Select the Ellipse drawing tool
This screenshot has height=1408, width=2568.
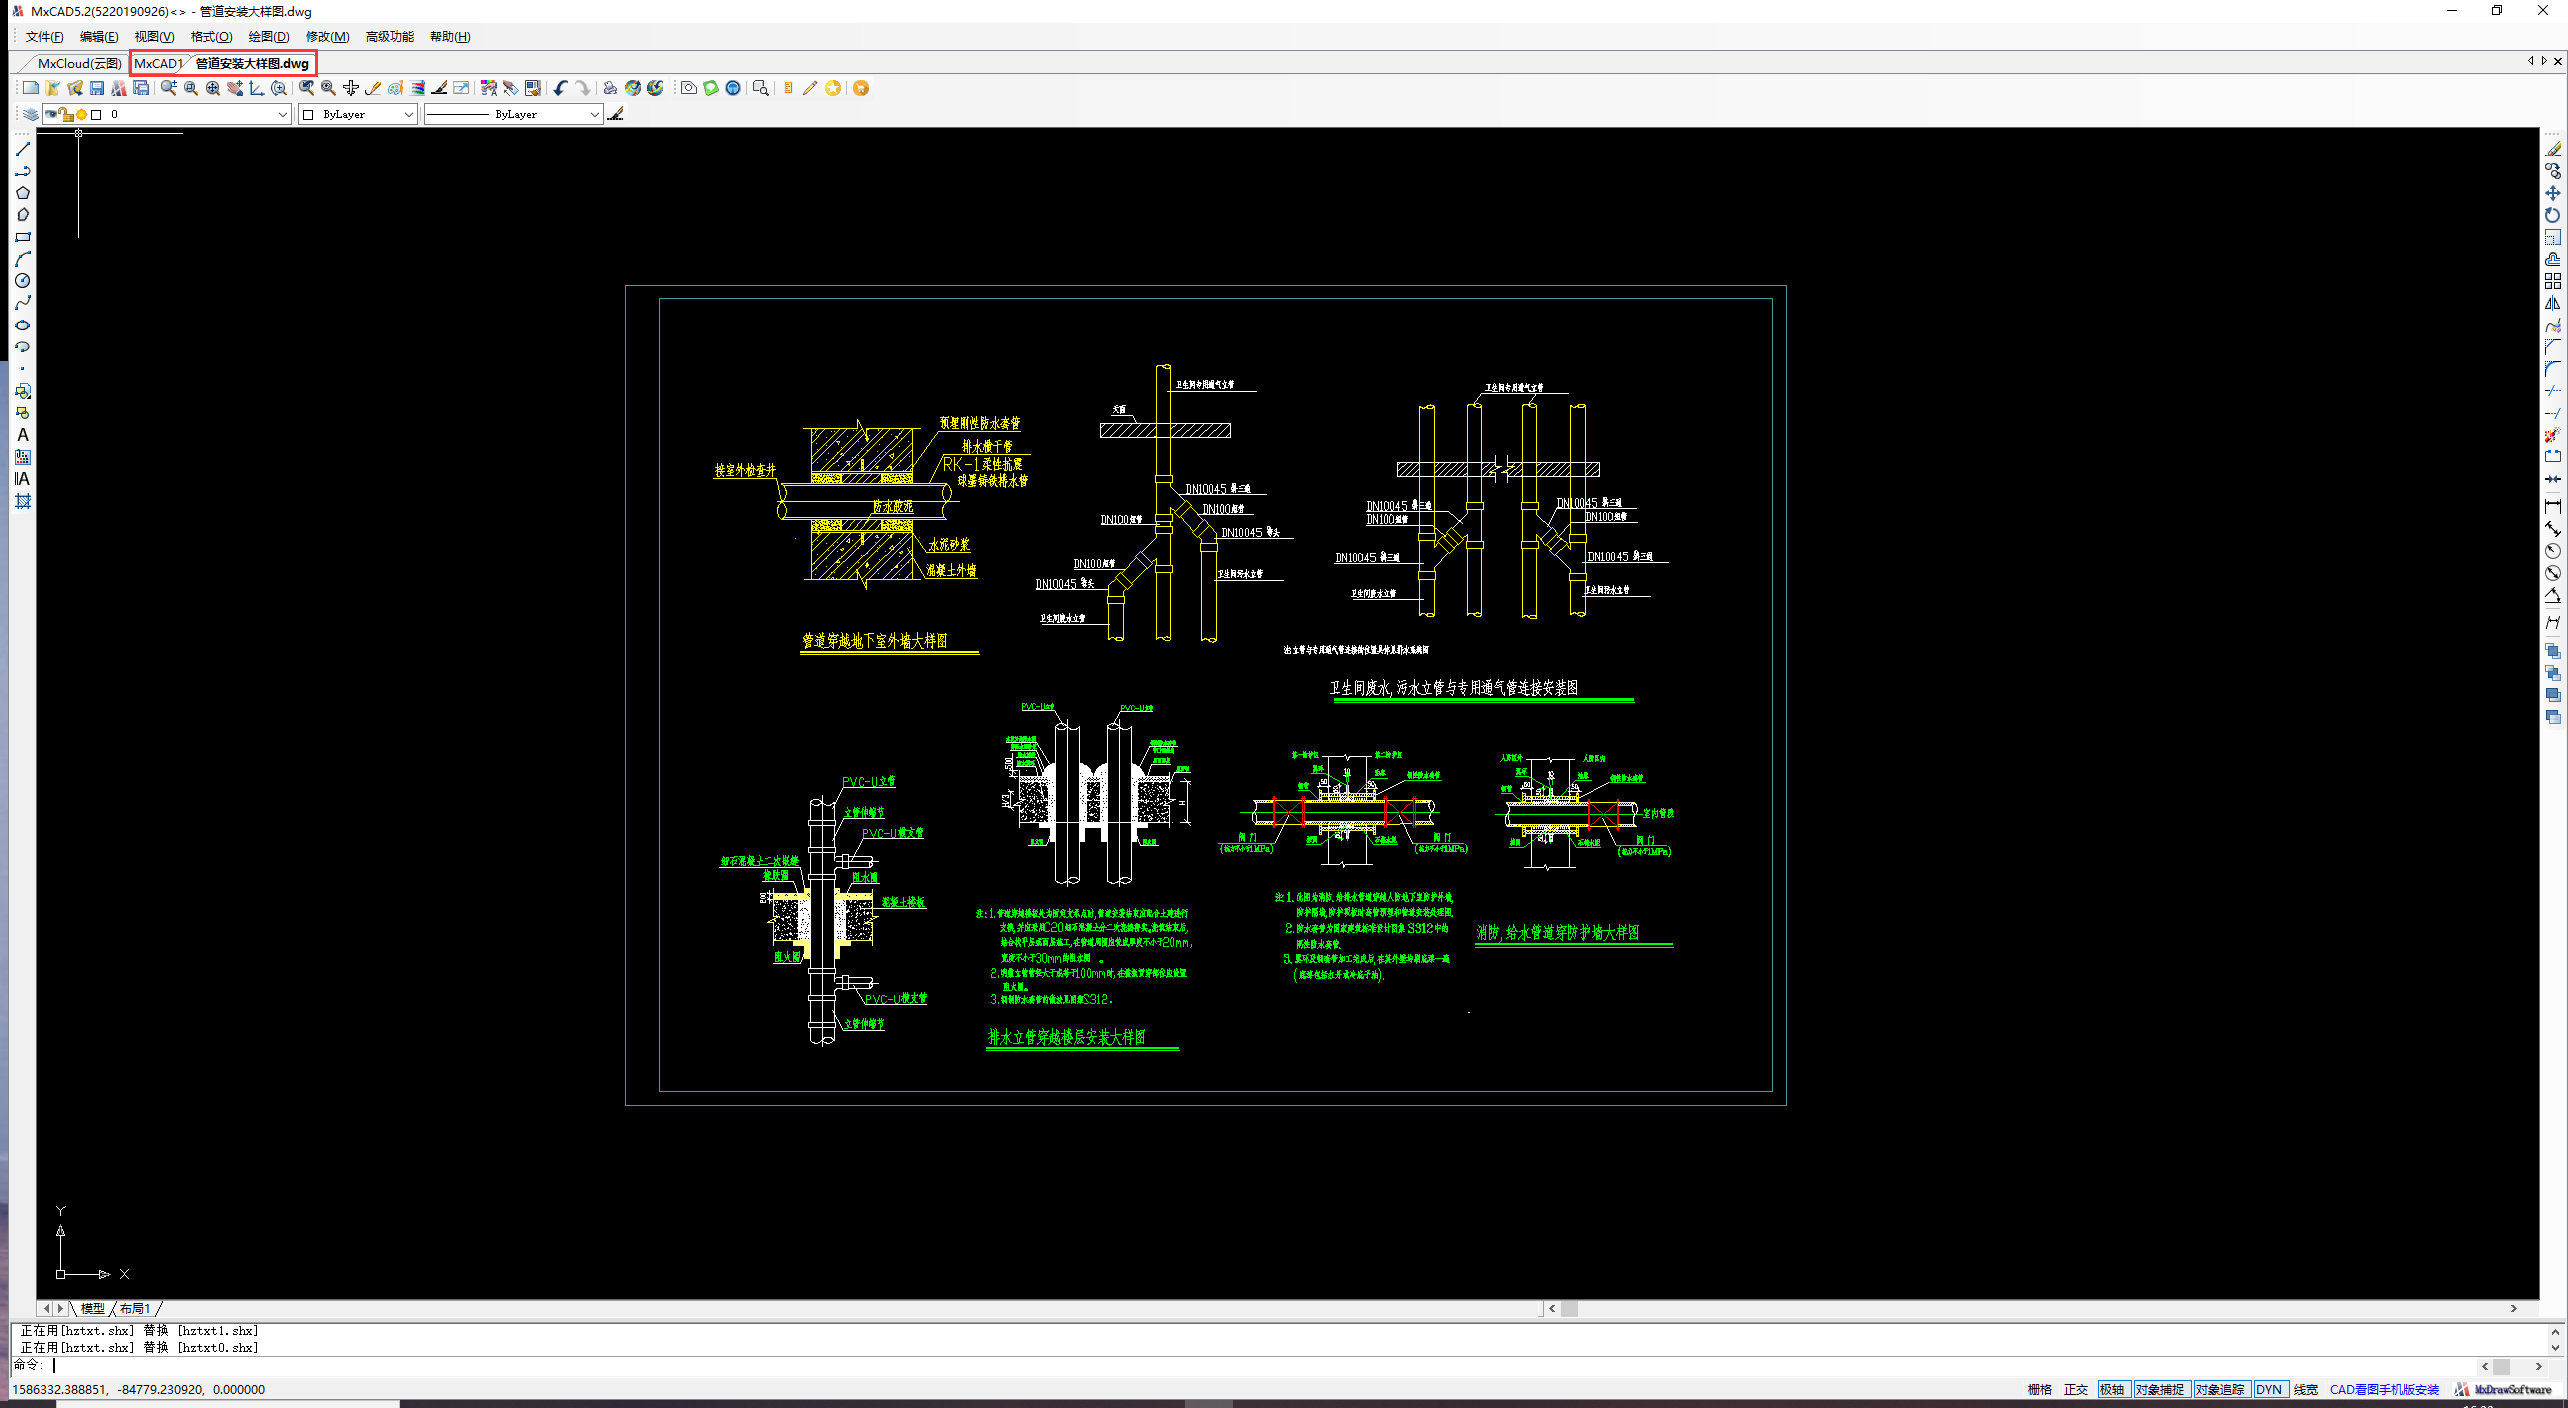click(x=23, y=325)
